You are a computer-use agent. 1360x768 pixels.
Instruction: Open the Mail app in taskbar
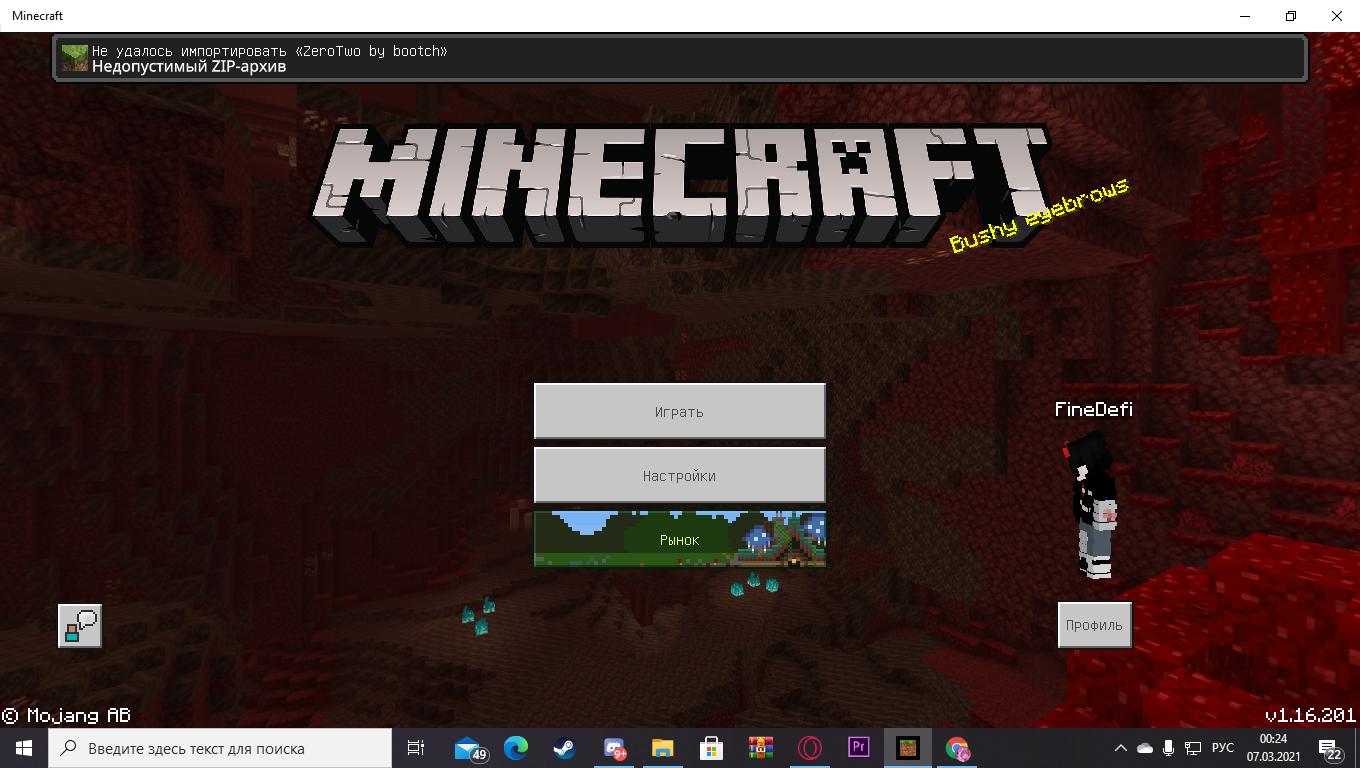[x=469, y=748]
